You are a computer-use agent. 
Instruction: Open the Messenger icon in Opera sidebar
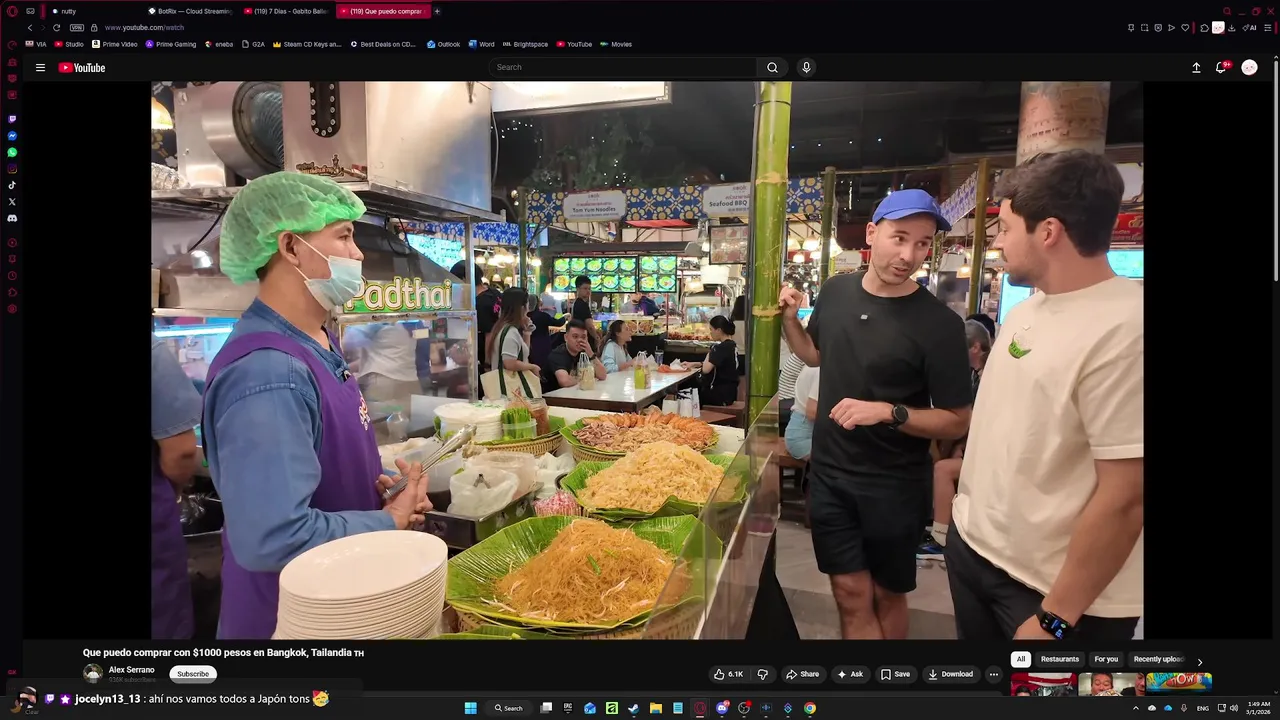point(12,136)
